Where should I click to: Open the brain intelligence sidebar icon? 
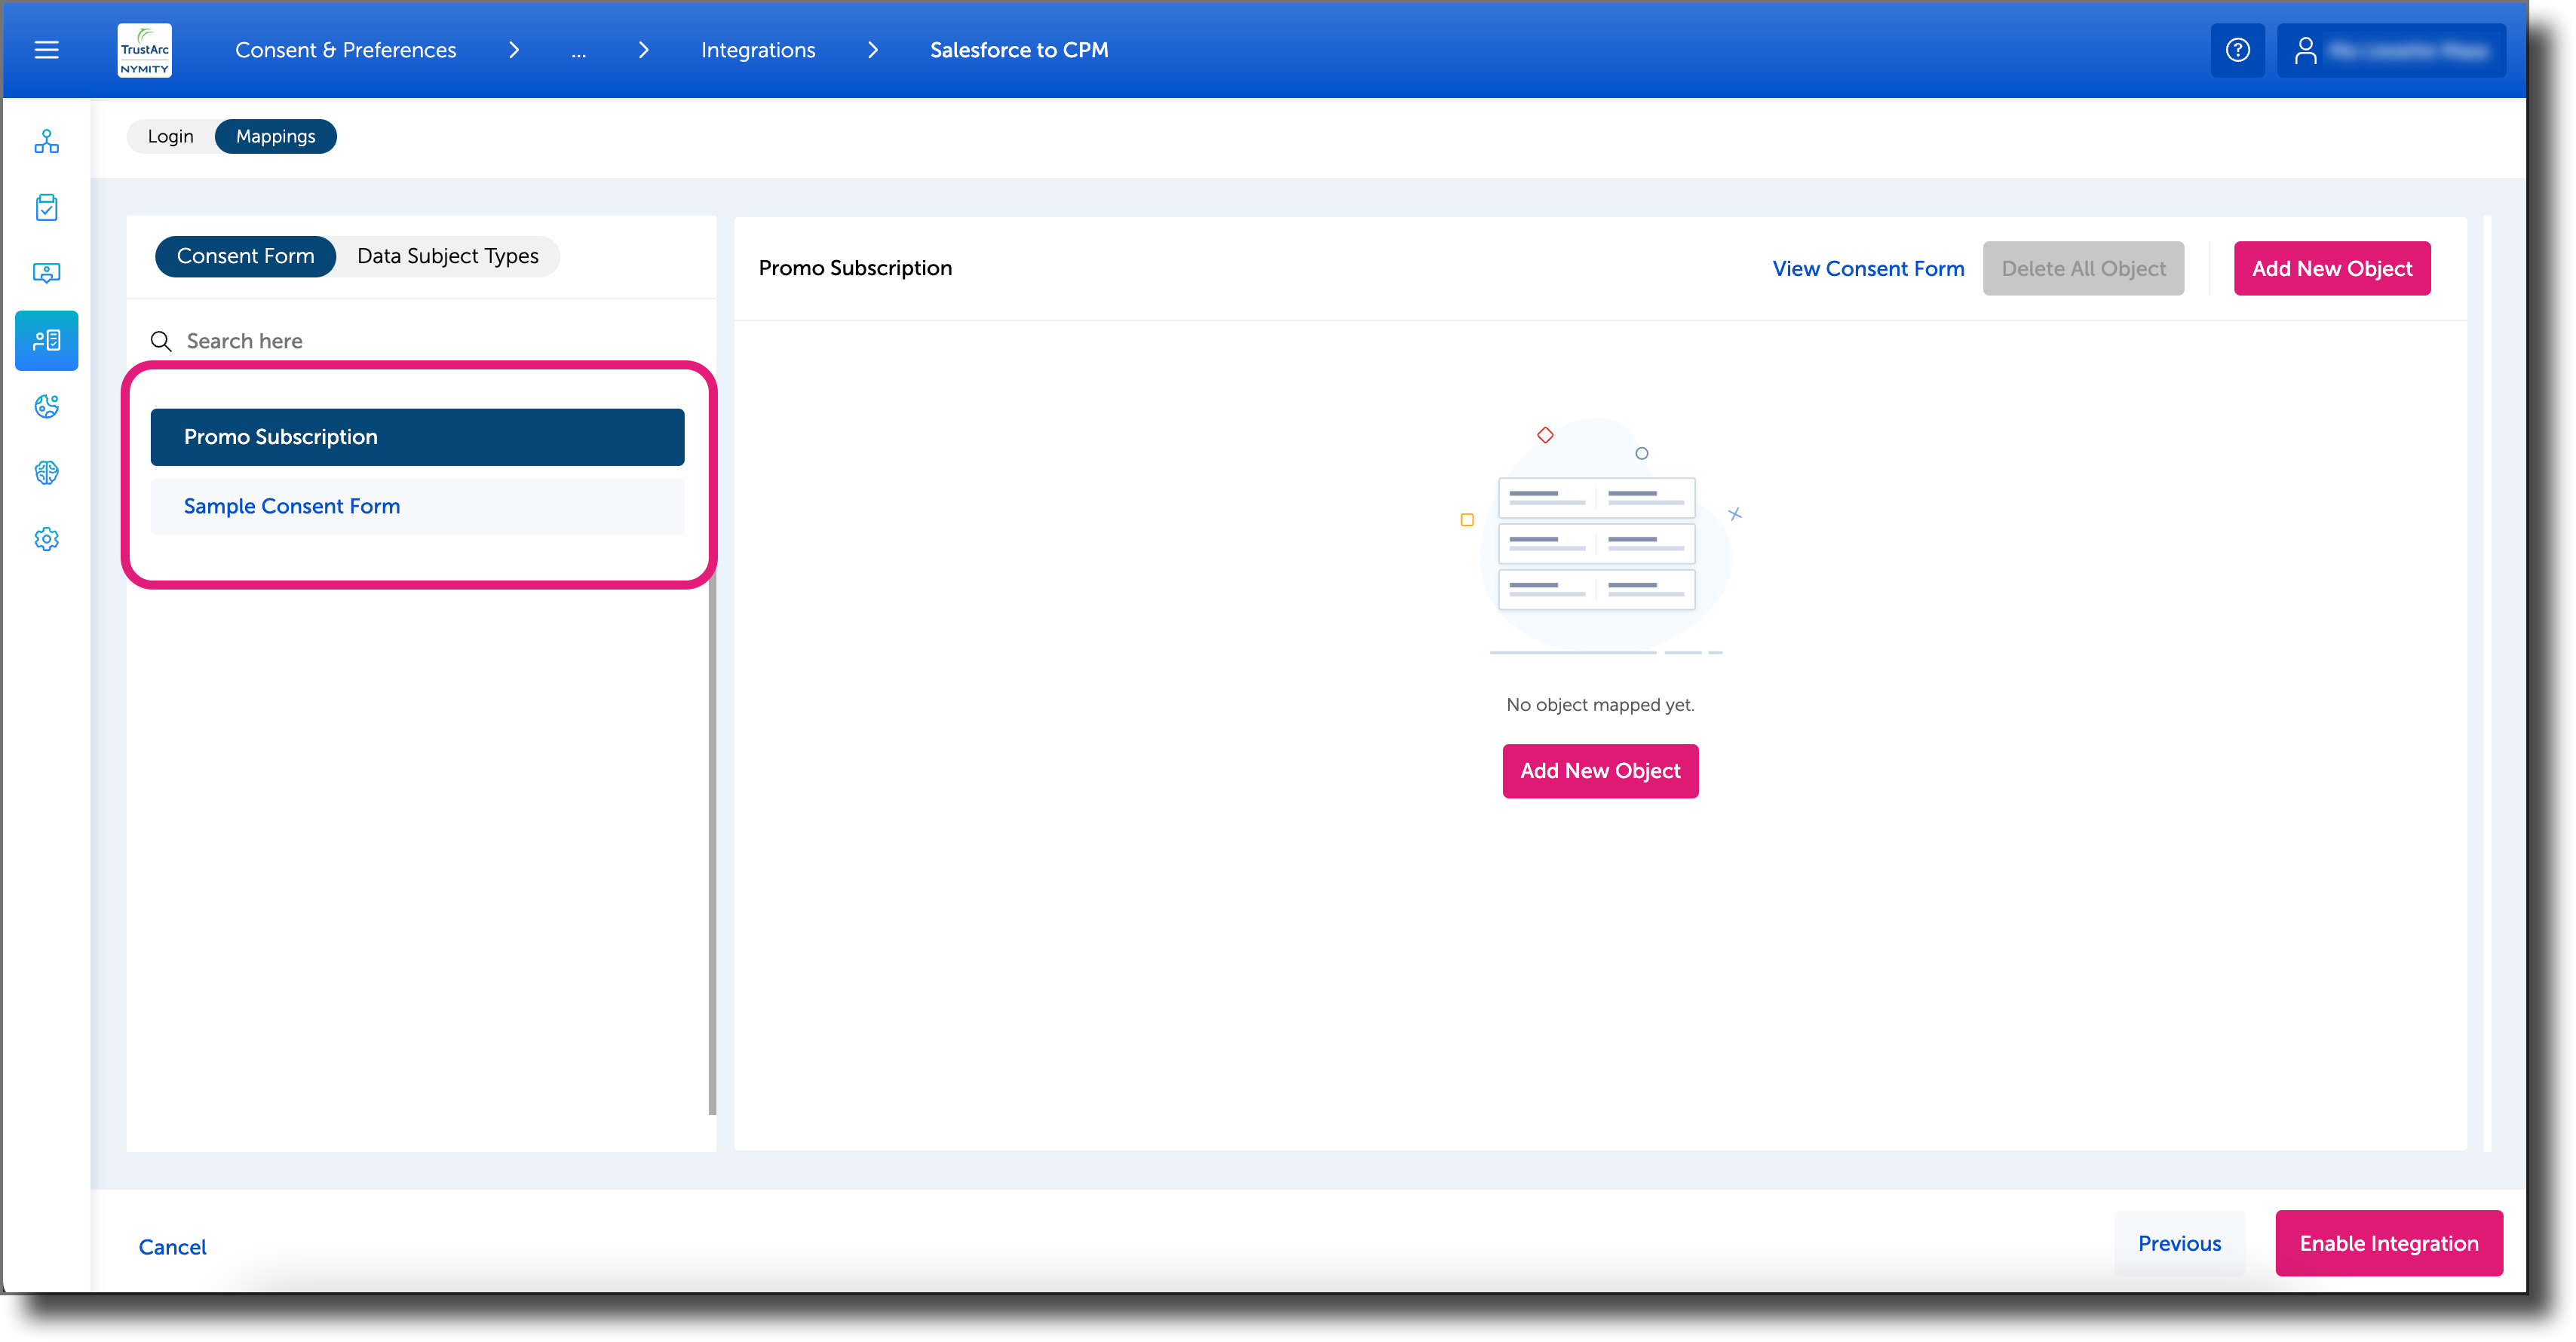click(46, 472)
